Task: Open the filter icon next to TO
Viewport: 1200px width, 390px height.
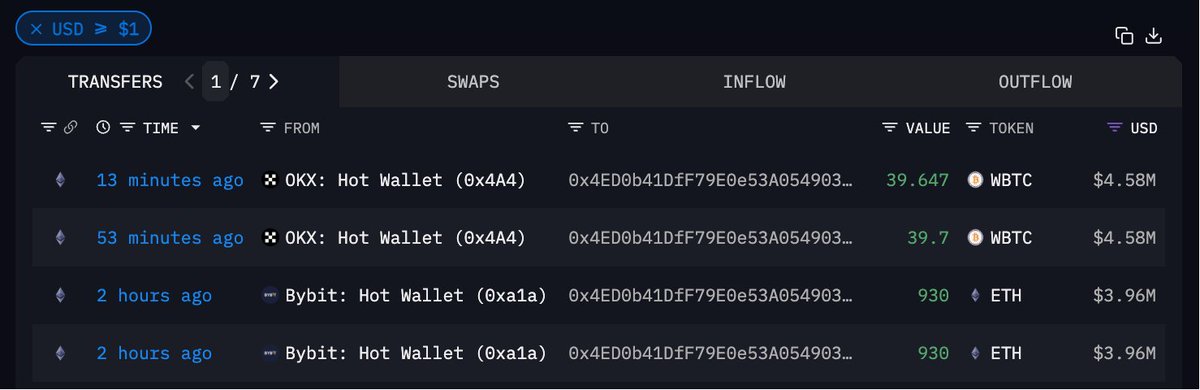Action: (575, 128)
